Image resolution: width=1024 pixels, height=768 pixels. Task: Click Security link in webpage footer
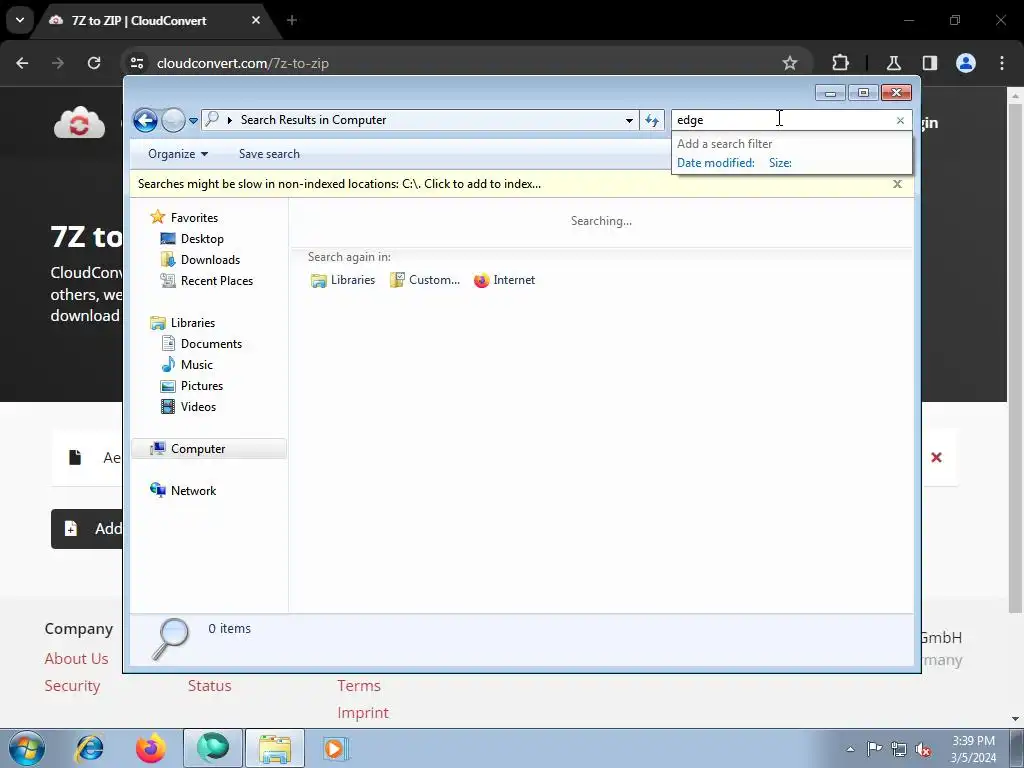72,686
